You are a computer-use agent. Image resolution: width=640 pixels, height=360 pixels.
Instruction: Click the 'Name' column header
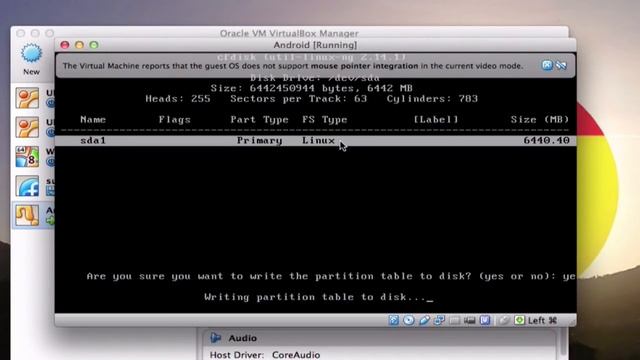pyautogui.click(x=93, y=120)
